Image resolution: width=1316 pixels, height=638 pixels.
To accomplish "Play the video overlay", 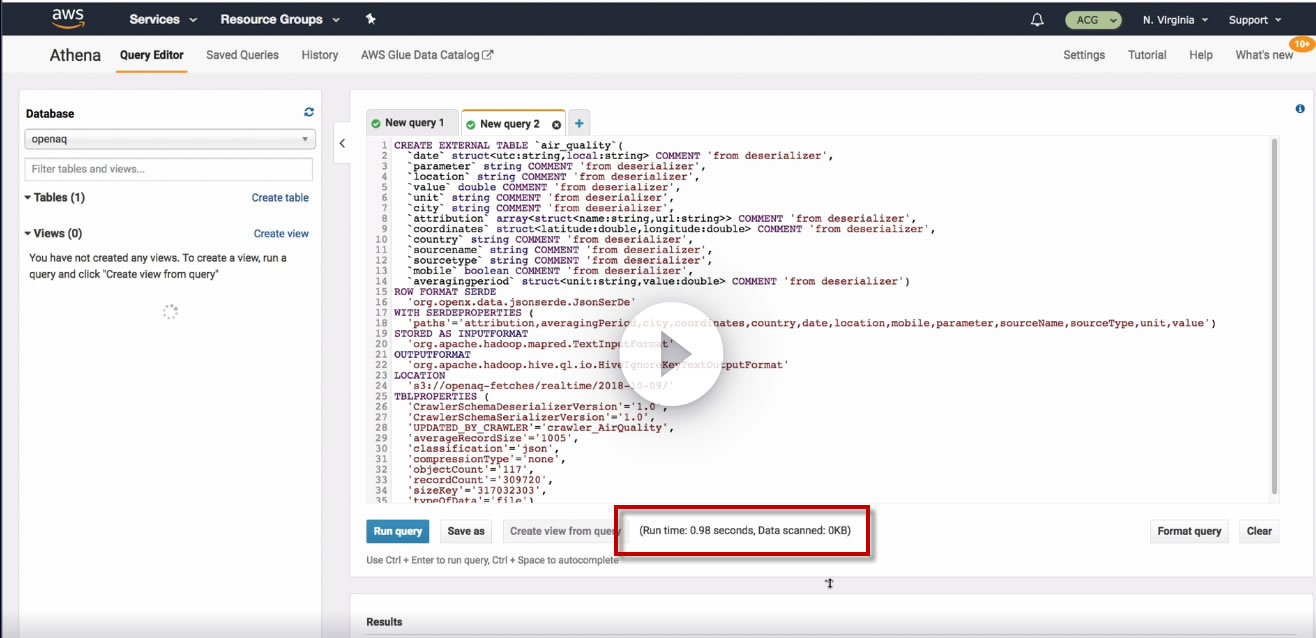I will pyautogui.click(x=670, y=354).
